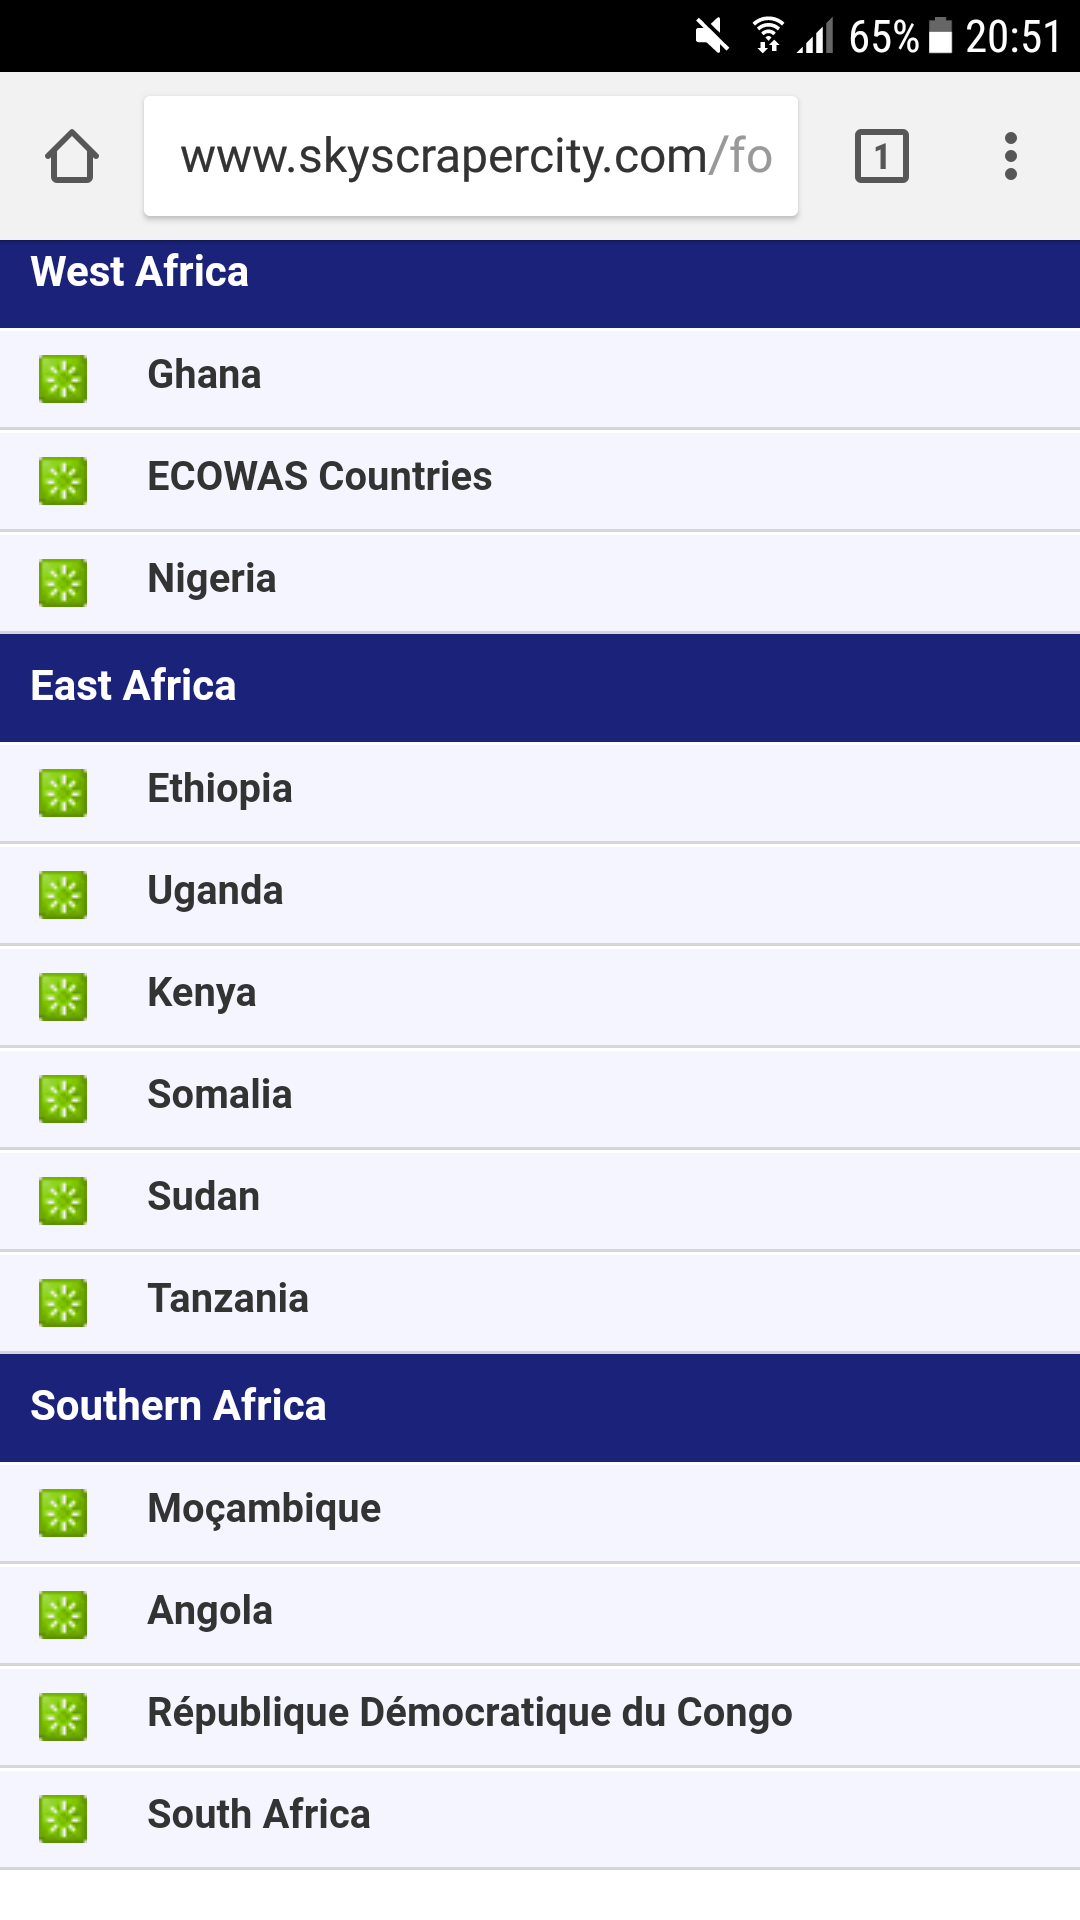Viewport: 1080px width, 1920px height.
Task: Click the skyscrapercity.com address bar
Action: pos(470,156)
